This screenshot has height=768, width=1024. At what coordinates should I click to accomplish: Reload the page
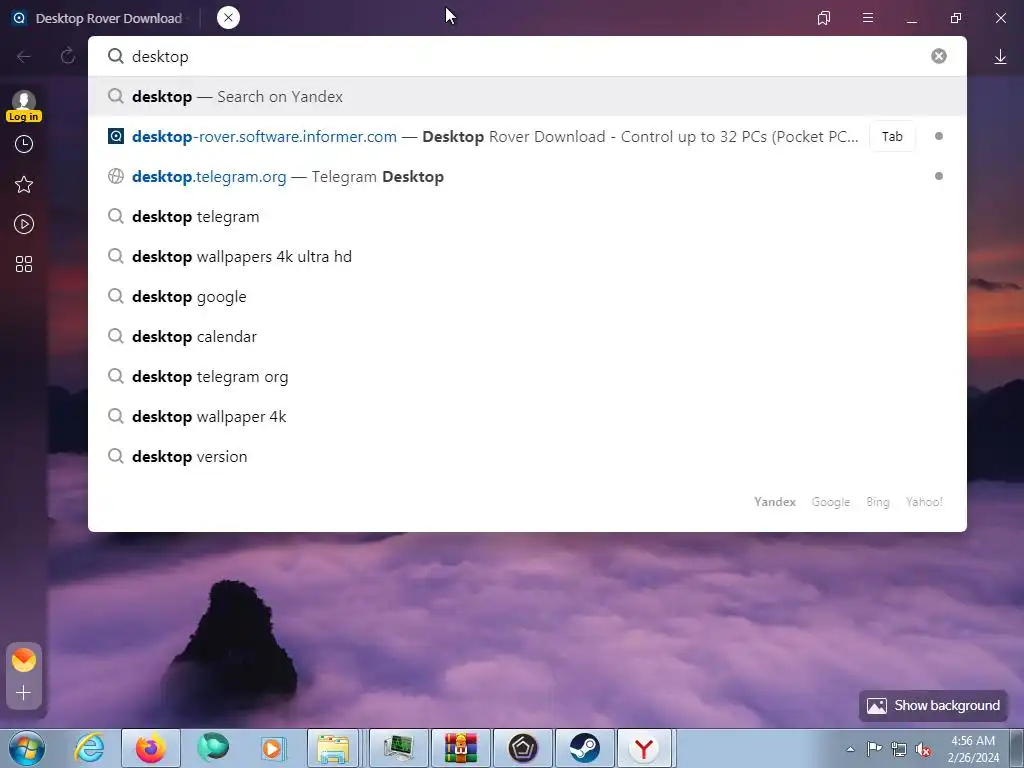tap(67, 56)
